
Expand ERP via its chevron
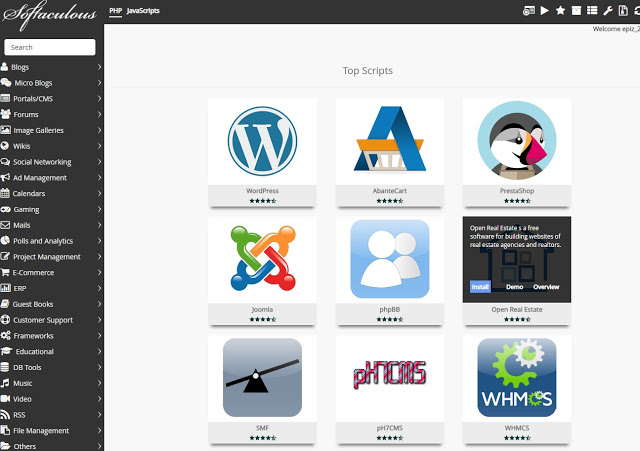pyautogui.click(x=99, y=289)
